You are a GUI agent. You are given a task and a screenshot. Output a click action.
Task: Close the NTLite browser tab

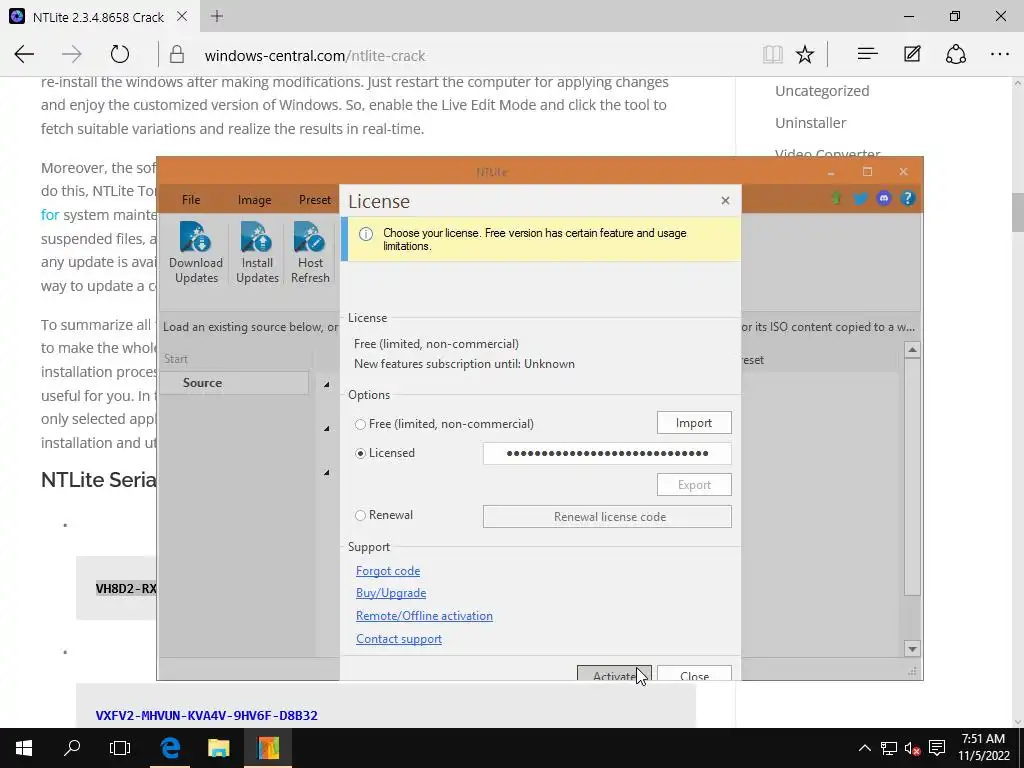(x=182, y=16)
